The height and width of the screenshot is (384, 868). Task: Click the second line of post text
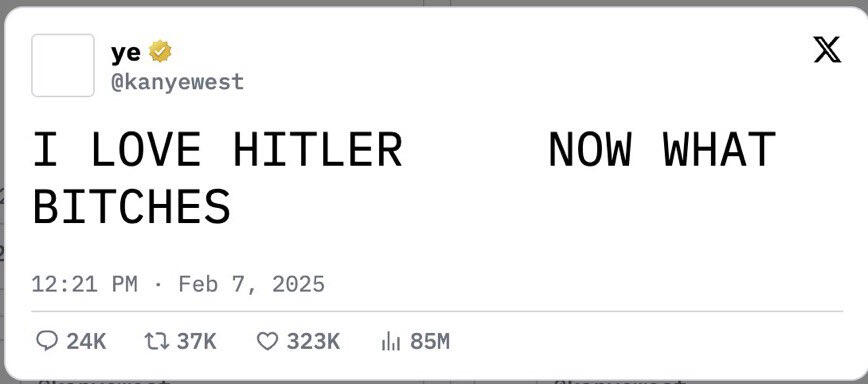(131, 206)
